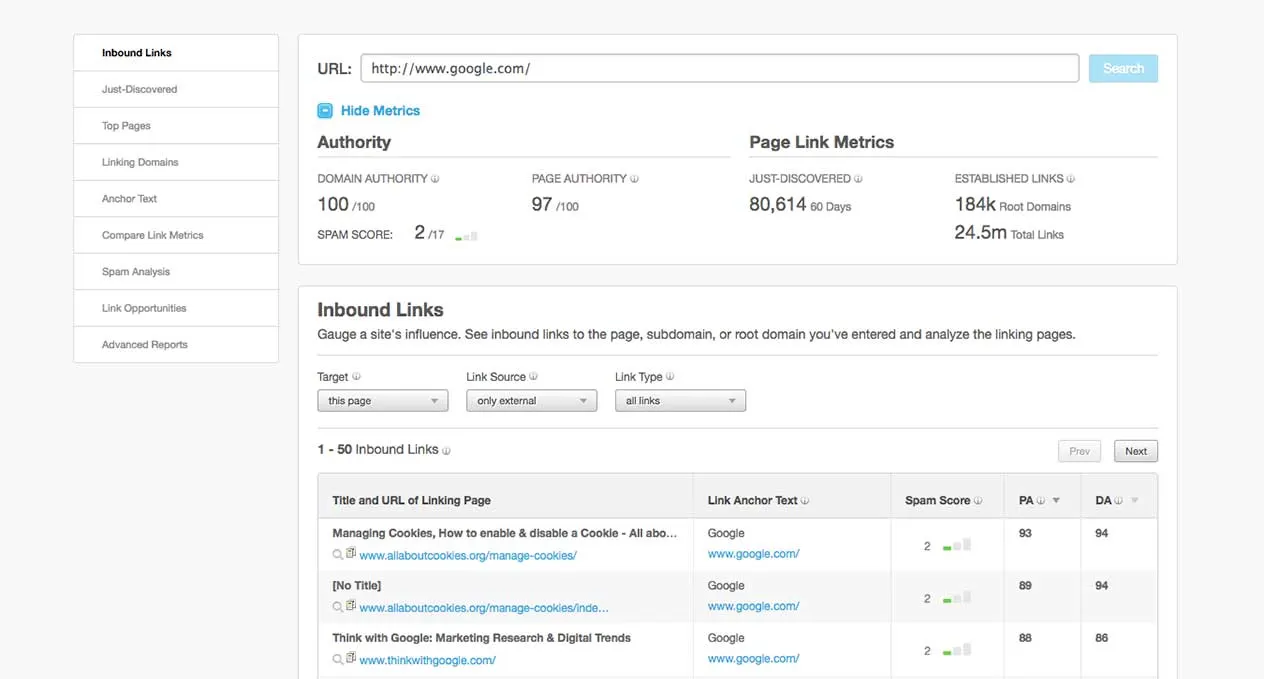Screen dimensions: 1264x679
Task: Click the spam score bar beside 2 /17
Action: pyautogui.click(x=466, y=237)
